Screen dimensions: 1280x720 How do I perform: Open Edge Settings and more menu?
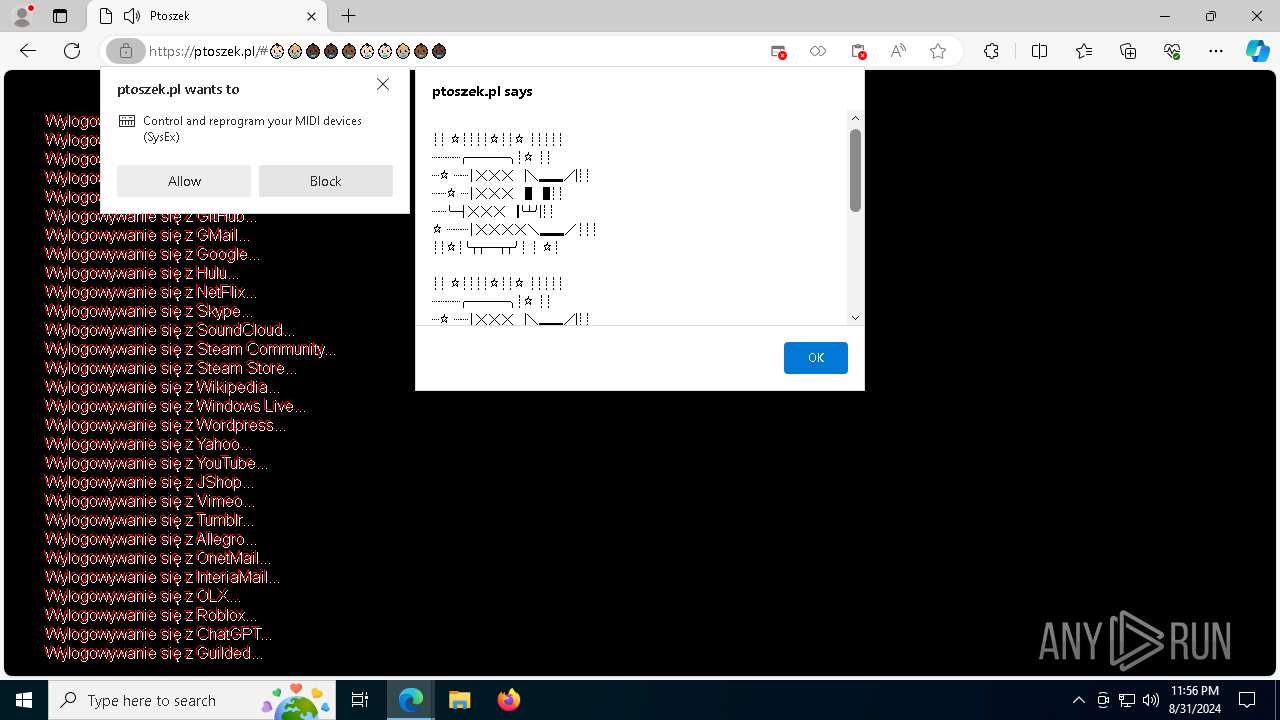tap(1216, 52)
